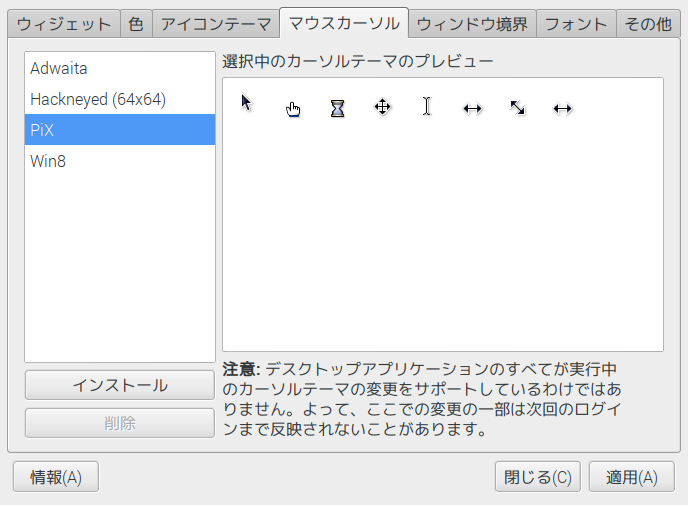Select the Adwaita cursor theme
The width and height of the screenshot is (688, 505).
point(120,68)
